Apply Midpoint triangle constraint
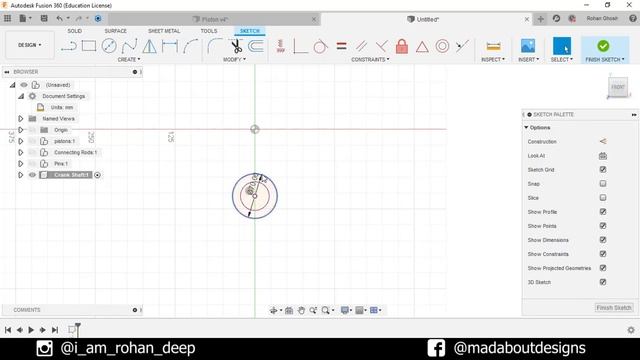The width and height of the screenshot is (640, 360). coord(422,47)
